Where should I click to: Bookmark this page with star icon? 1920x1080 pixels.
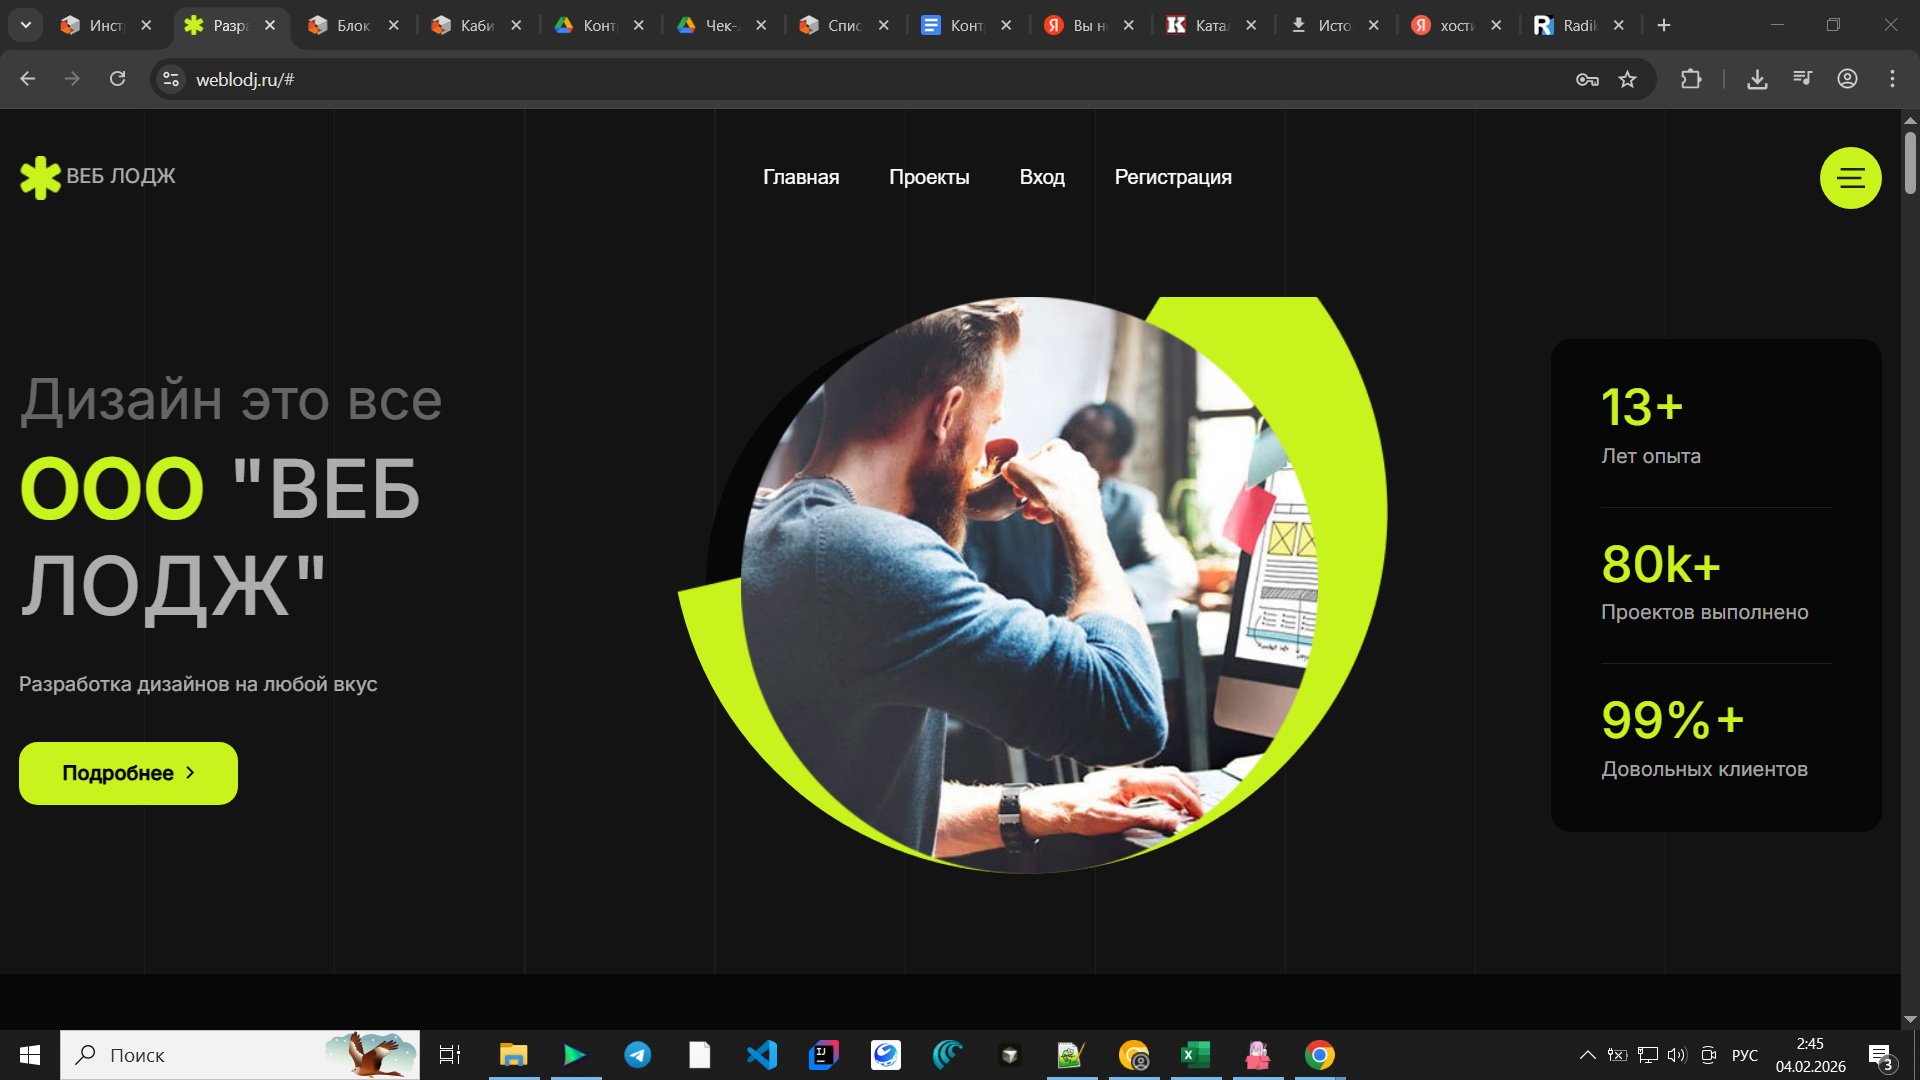pyautogui.click(x=1627, y=79)
